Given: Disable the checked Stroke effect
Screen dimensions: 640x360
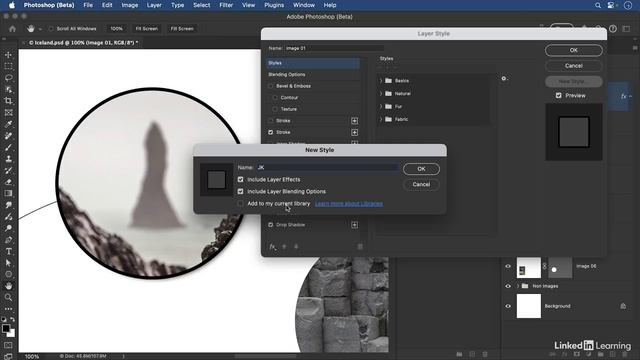Looking at the screenshot, I should tap(271, 132).
